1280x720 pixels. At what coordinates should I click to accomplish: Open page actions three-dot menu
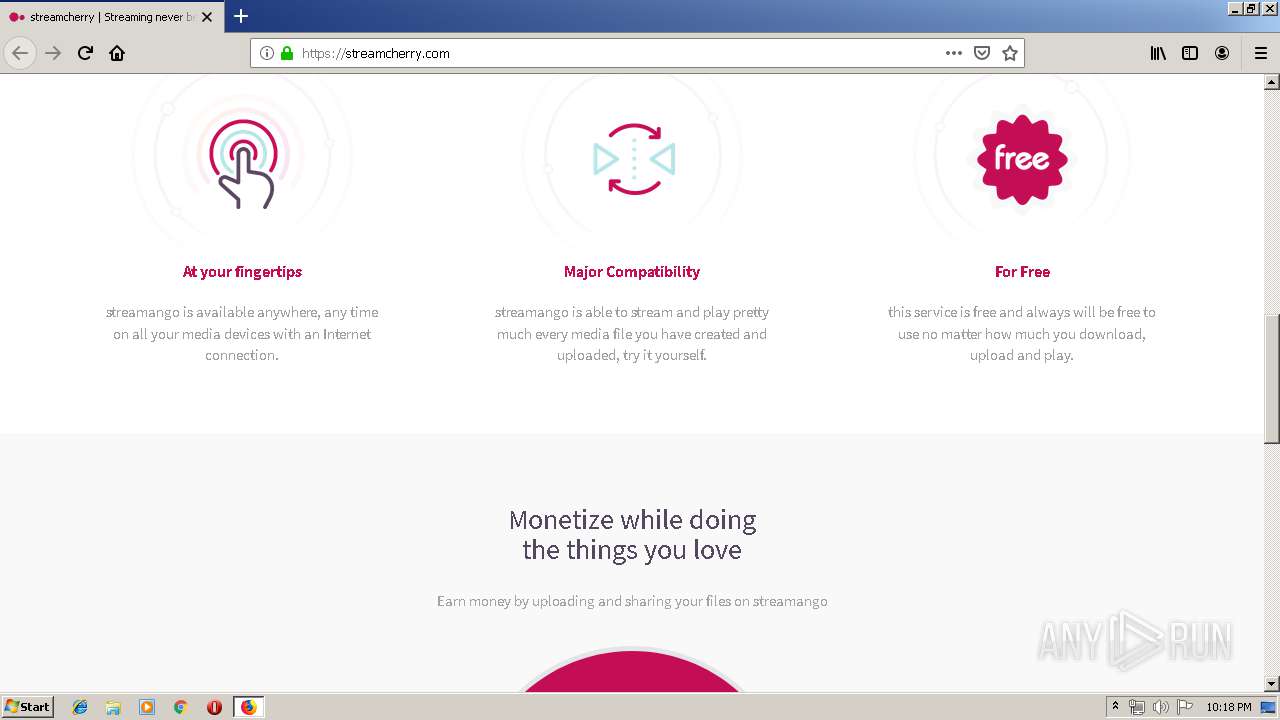tap(954, 53)
